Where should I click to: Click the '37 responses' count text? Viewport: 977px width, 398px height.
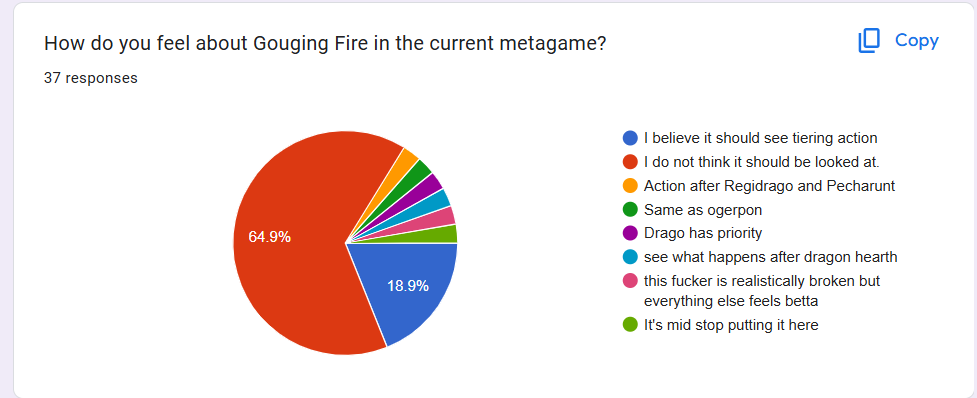tap(90, 78)
